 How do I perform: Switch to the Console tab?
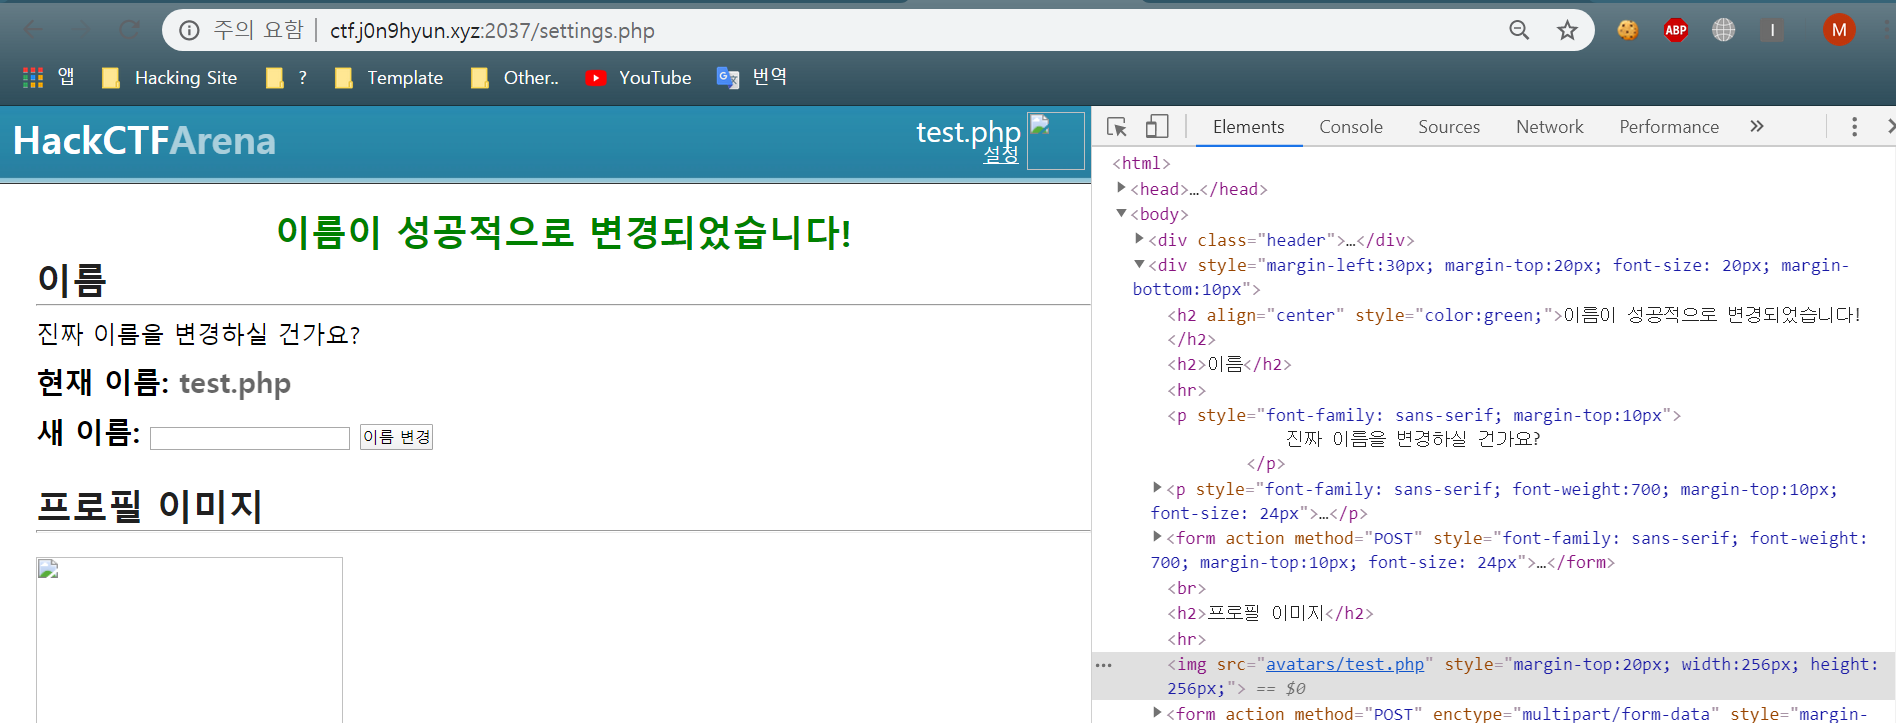[x=1351, y=127]
